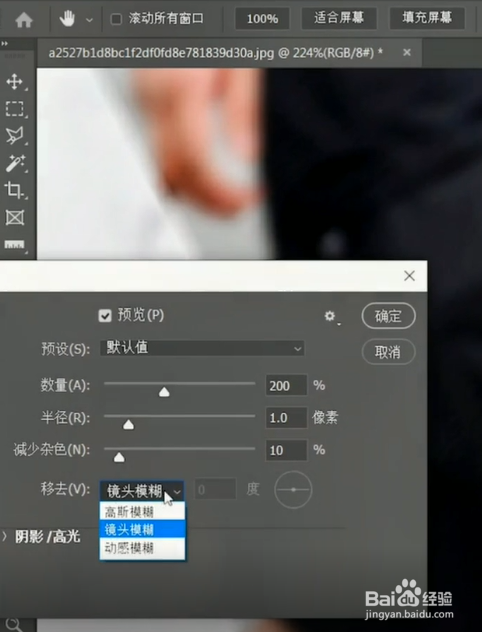Screen dimensions: 482x632
Task: Click the 确定 button
Action: [x=388, y=316]
